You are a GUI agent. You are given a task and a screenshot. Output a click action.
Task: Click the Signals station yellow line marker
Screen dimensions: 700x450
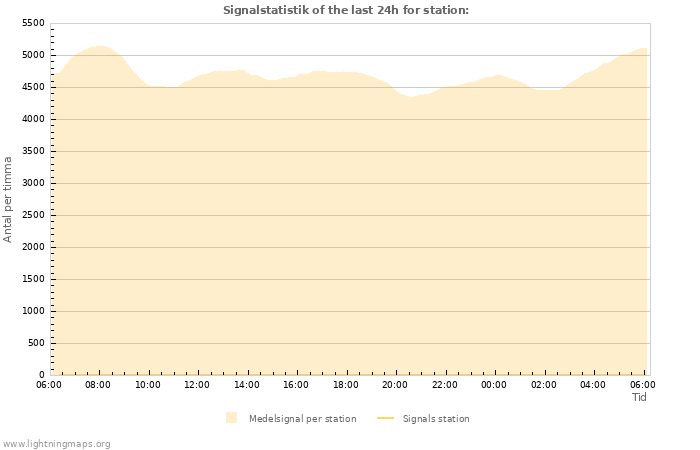[x=386, y=418]
